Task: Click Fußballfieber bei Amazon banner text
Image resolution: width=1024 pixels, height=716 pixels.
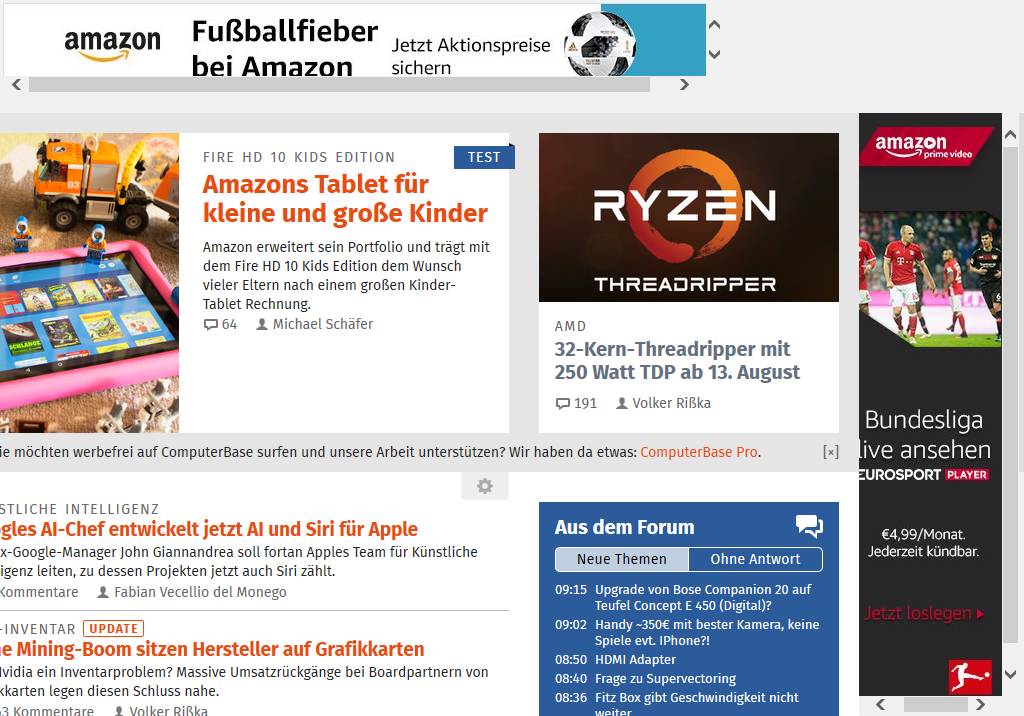Action: click(x=285, y=49)
